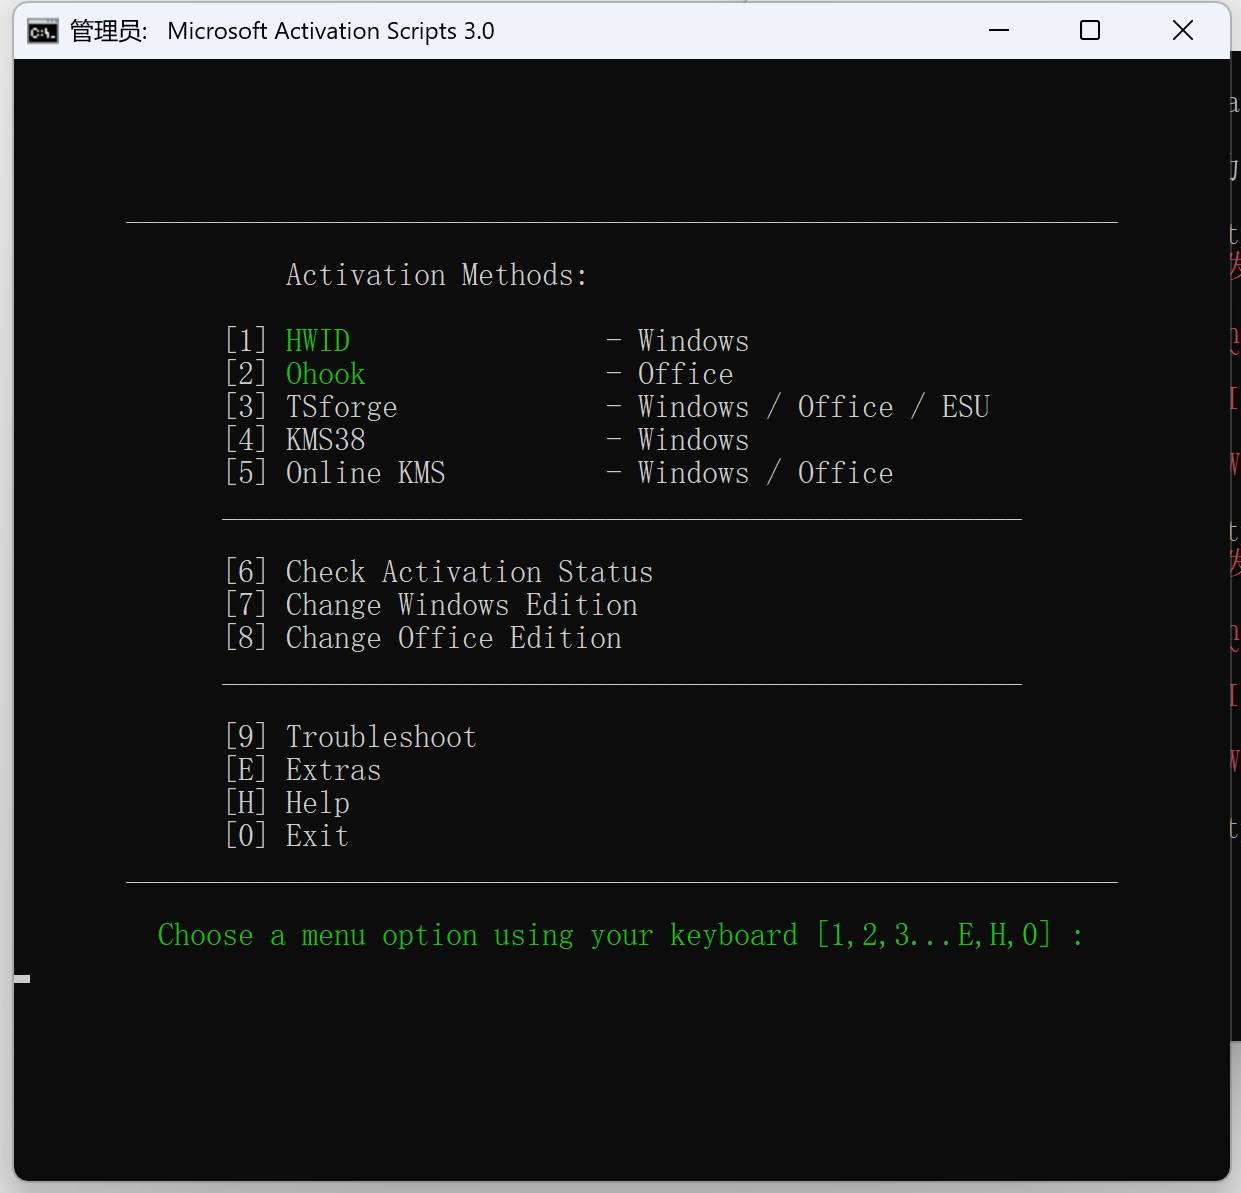Open the Extras entry

(333, 770)
